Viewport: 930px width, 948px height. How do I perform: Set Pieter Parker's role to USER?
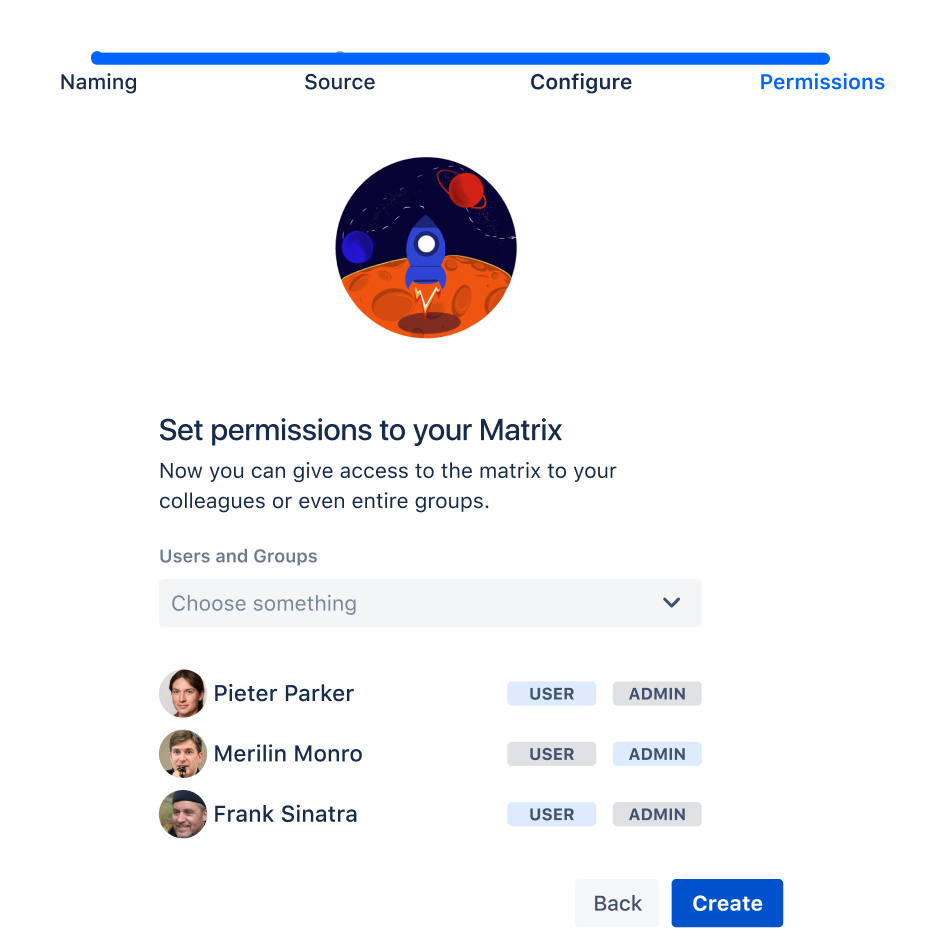(551, 694)
